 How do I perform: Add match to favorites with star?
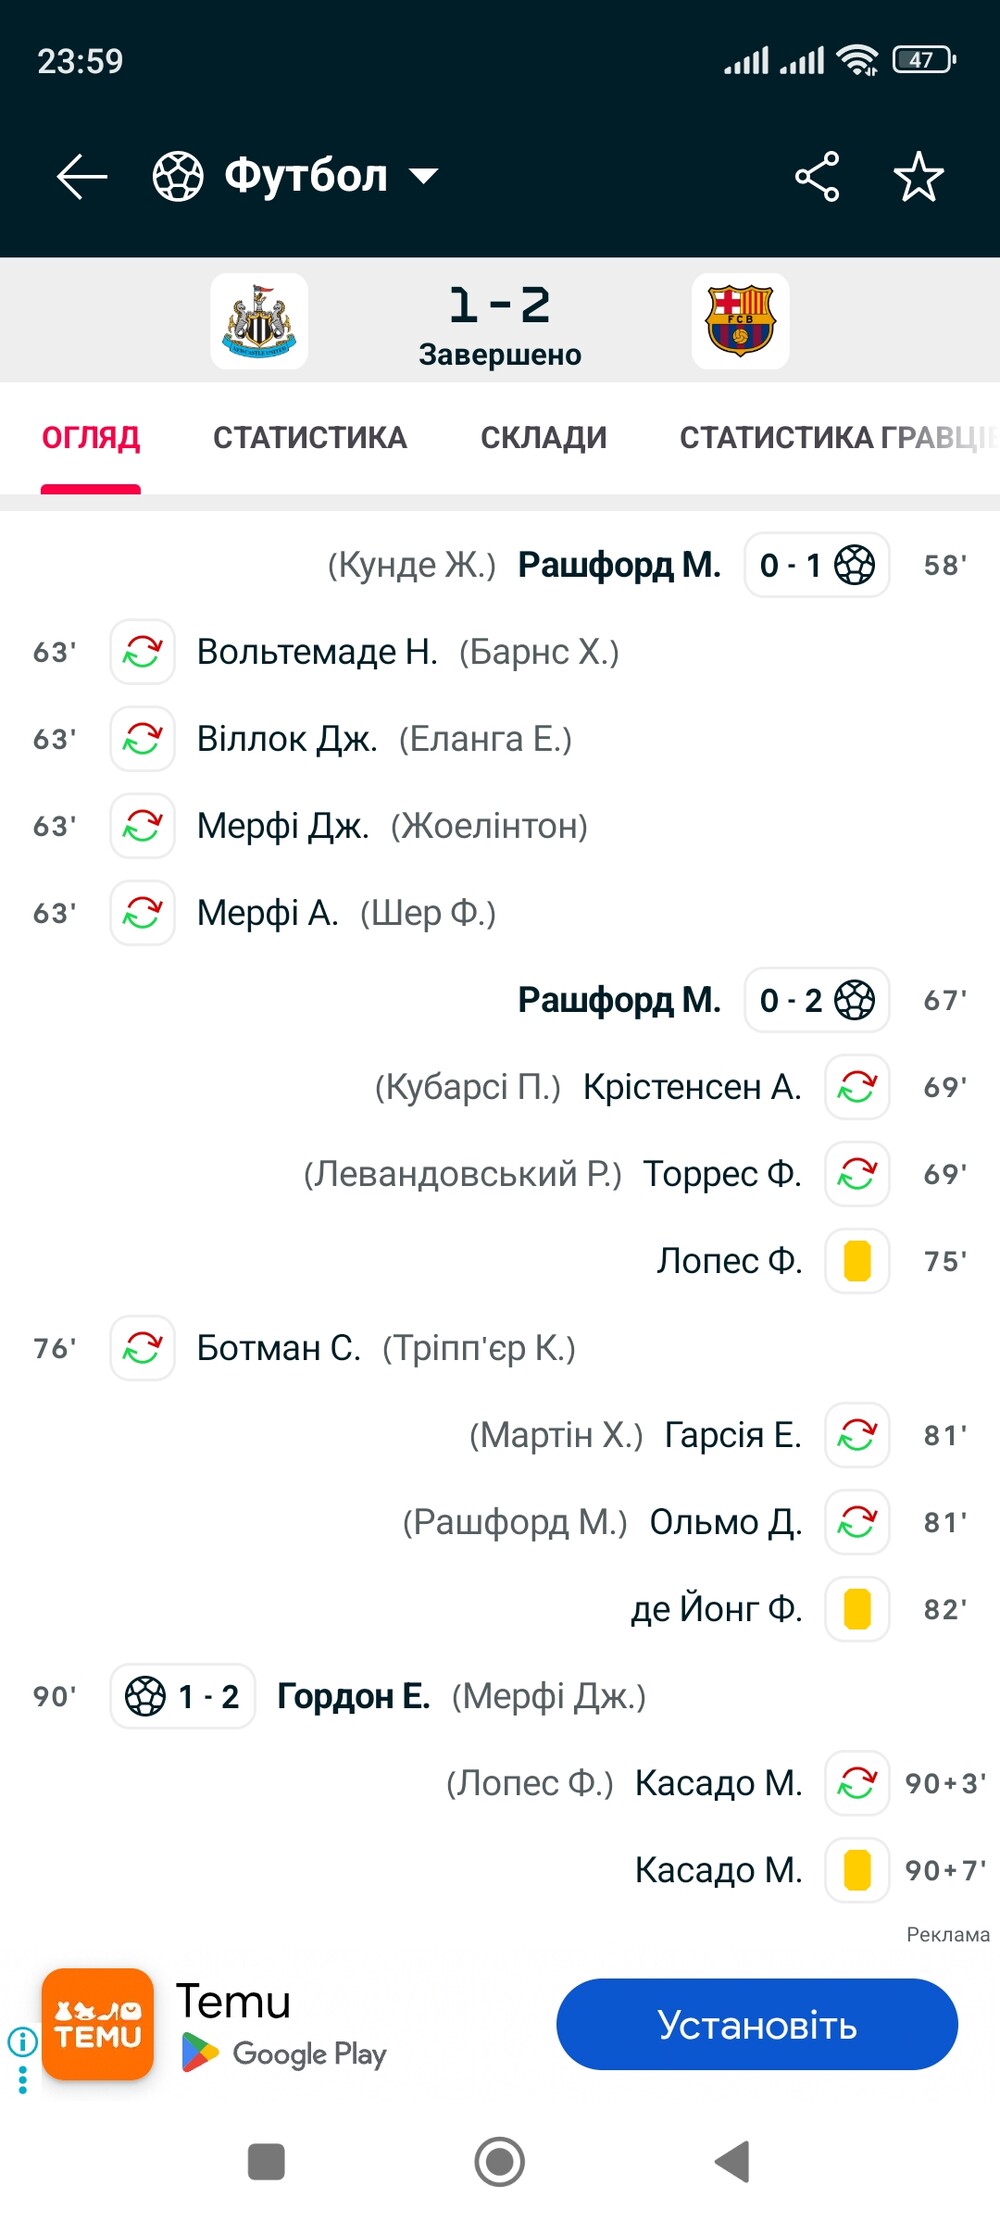(x=918, y=177)
